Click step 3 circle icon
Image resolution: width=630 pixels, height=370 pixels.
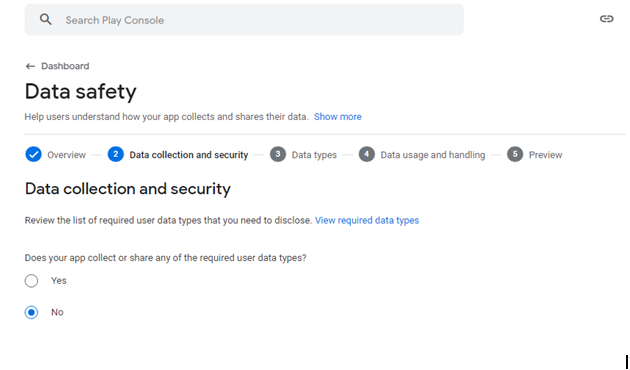(x=278, y=154)
